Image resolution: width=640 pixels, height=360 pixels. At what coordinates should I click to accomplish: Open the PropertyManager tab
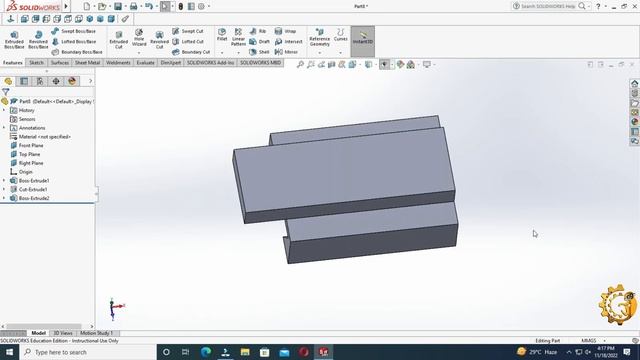pyautogui.click(x=24, y=81)
